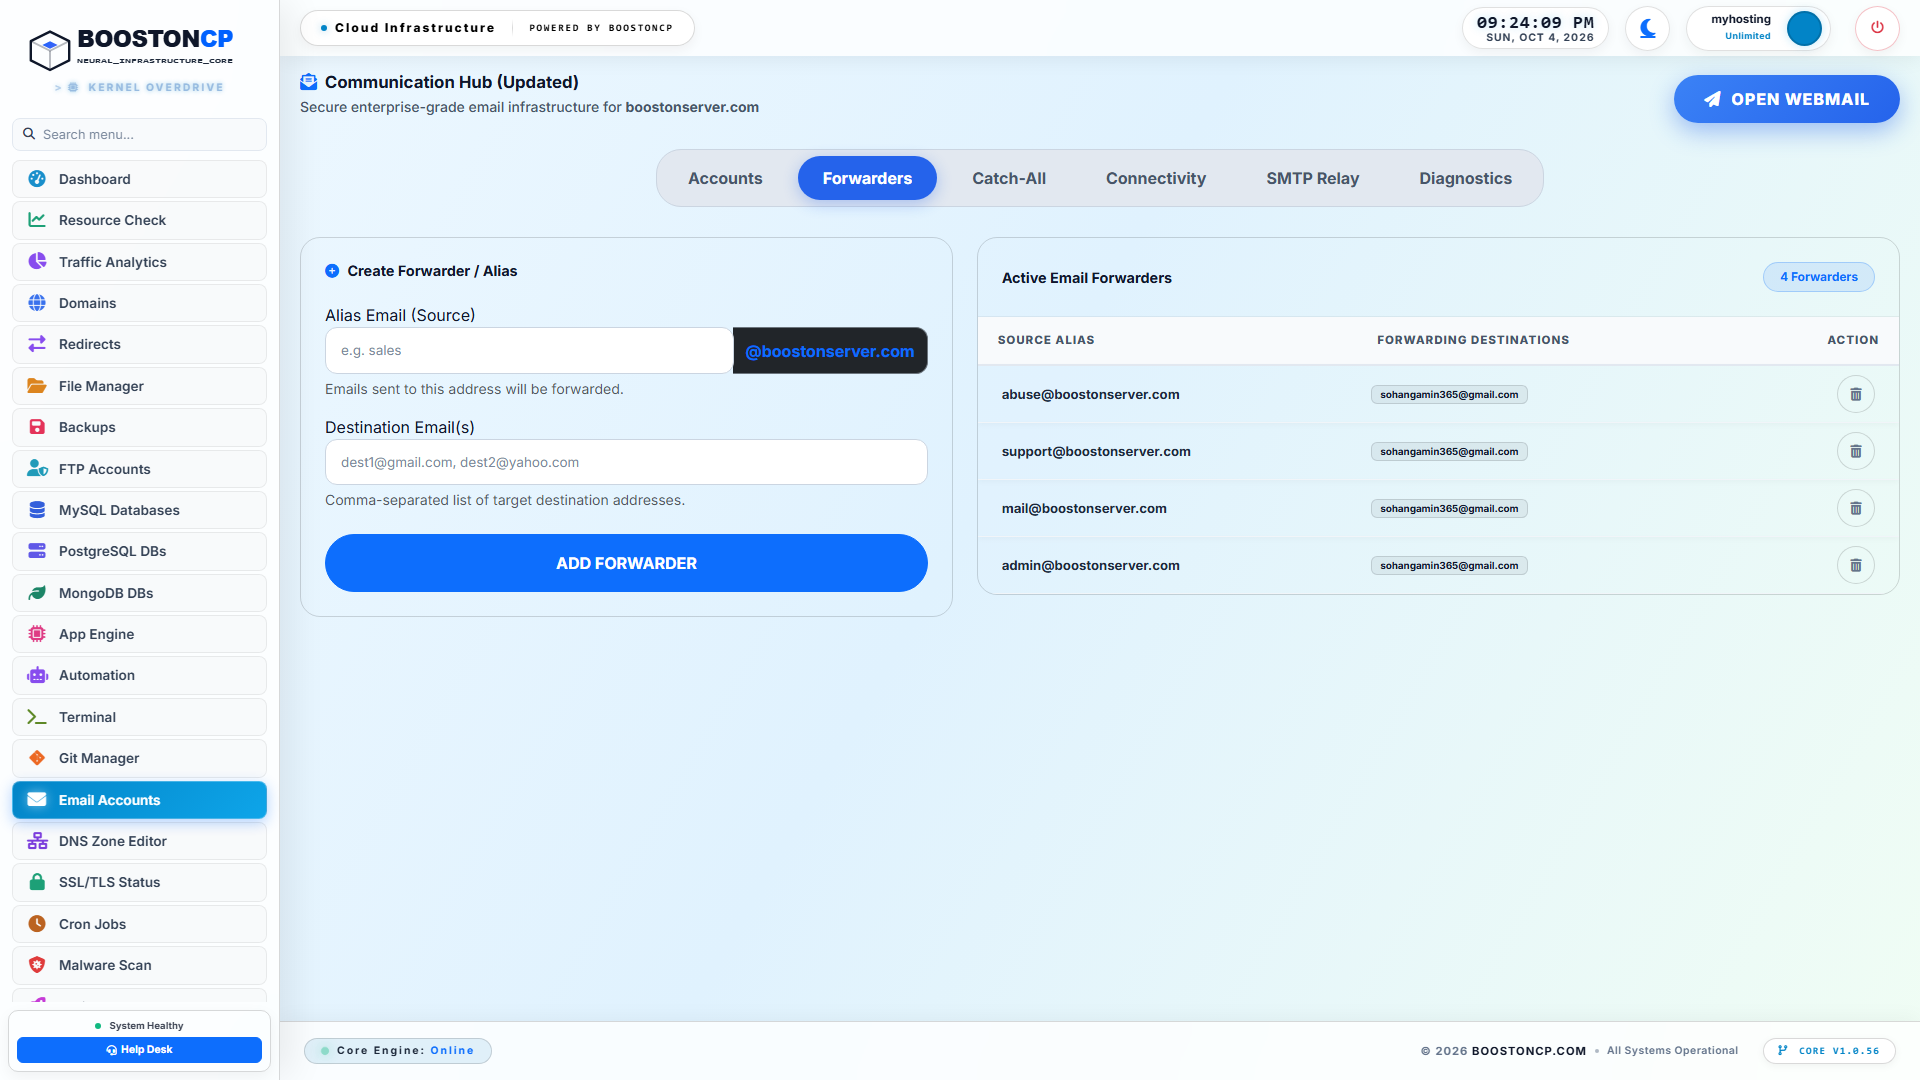The width and height of the screenshot is (1920, 1080).
Task: Open Webmail button
Action: point(1786,99)
